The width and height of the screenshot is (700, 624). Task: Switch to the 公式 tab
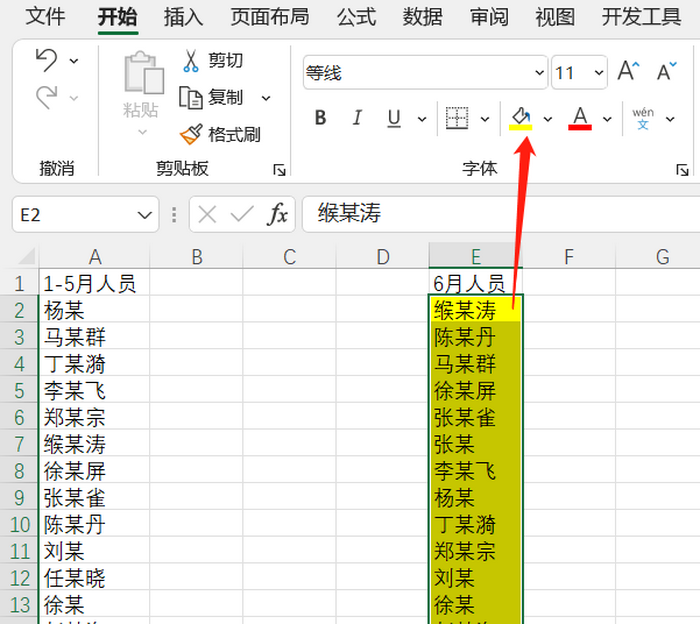tap(356, 17)
